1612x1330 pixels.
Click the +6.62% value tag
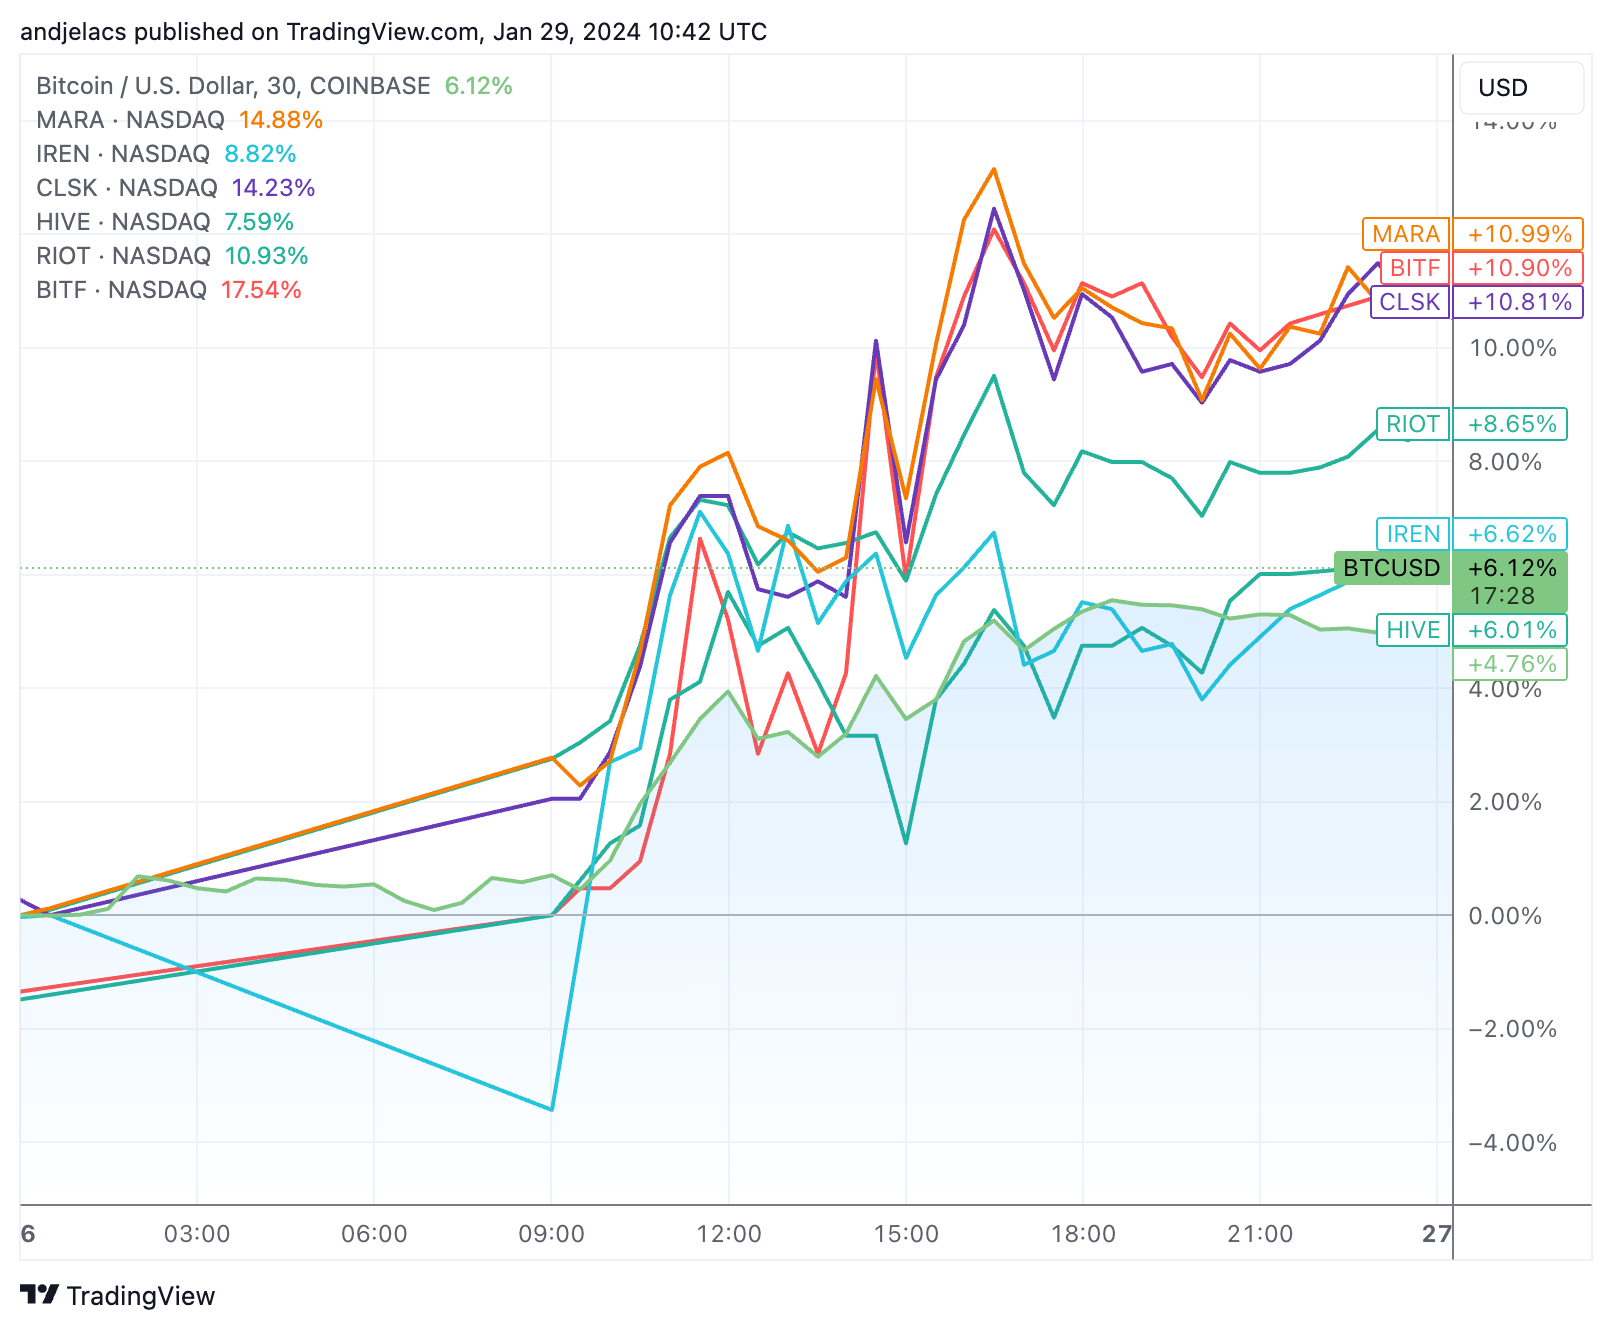coord(1510,534)
